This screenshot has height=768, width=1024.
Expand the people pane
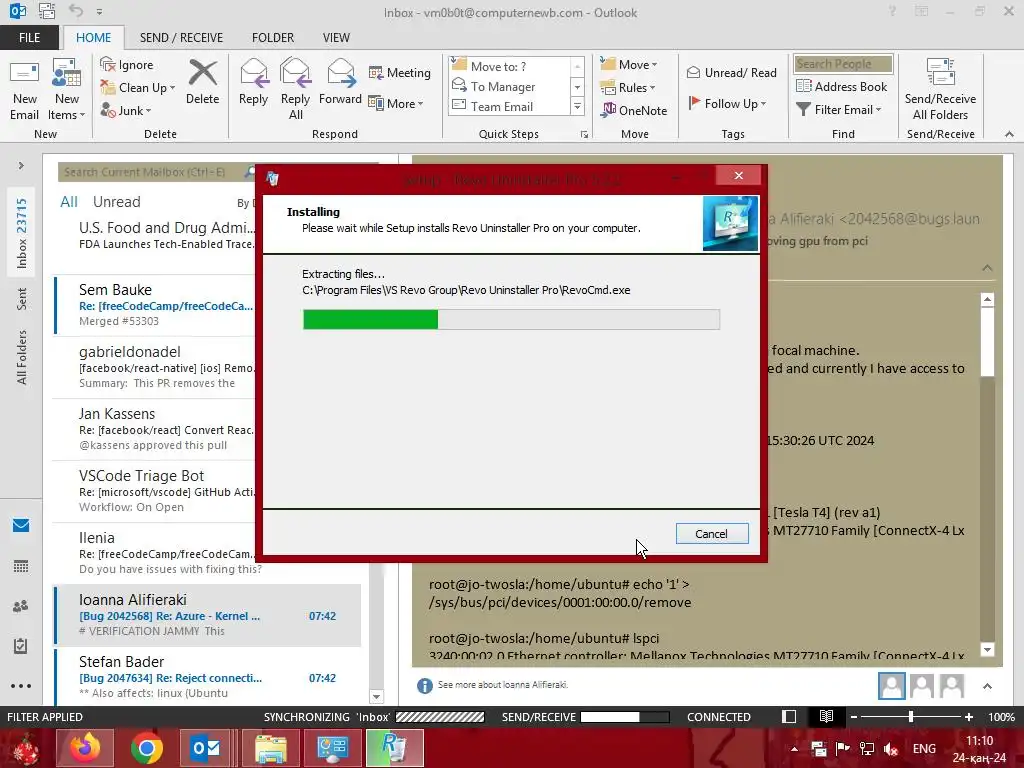(987, 686)
